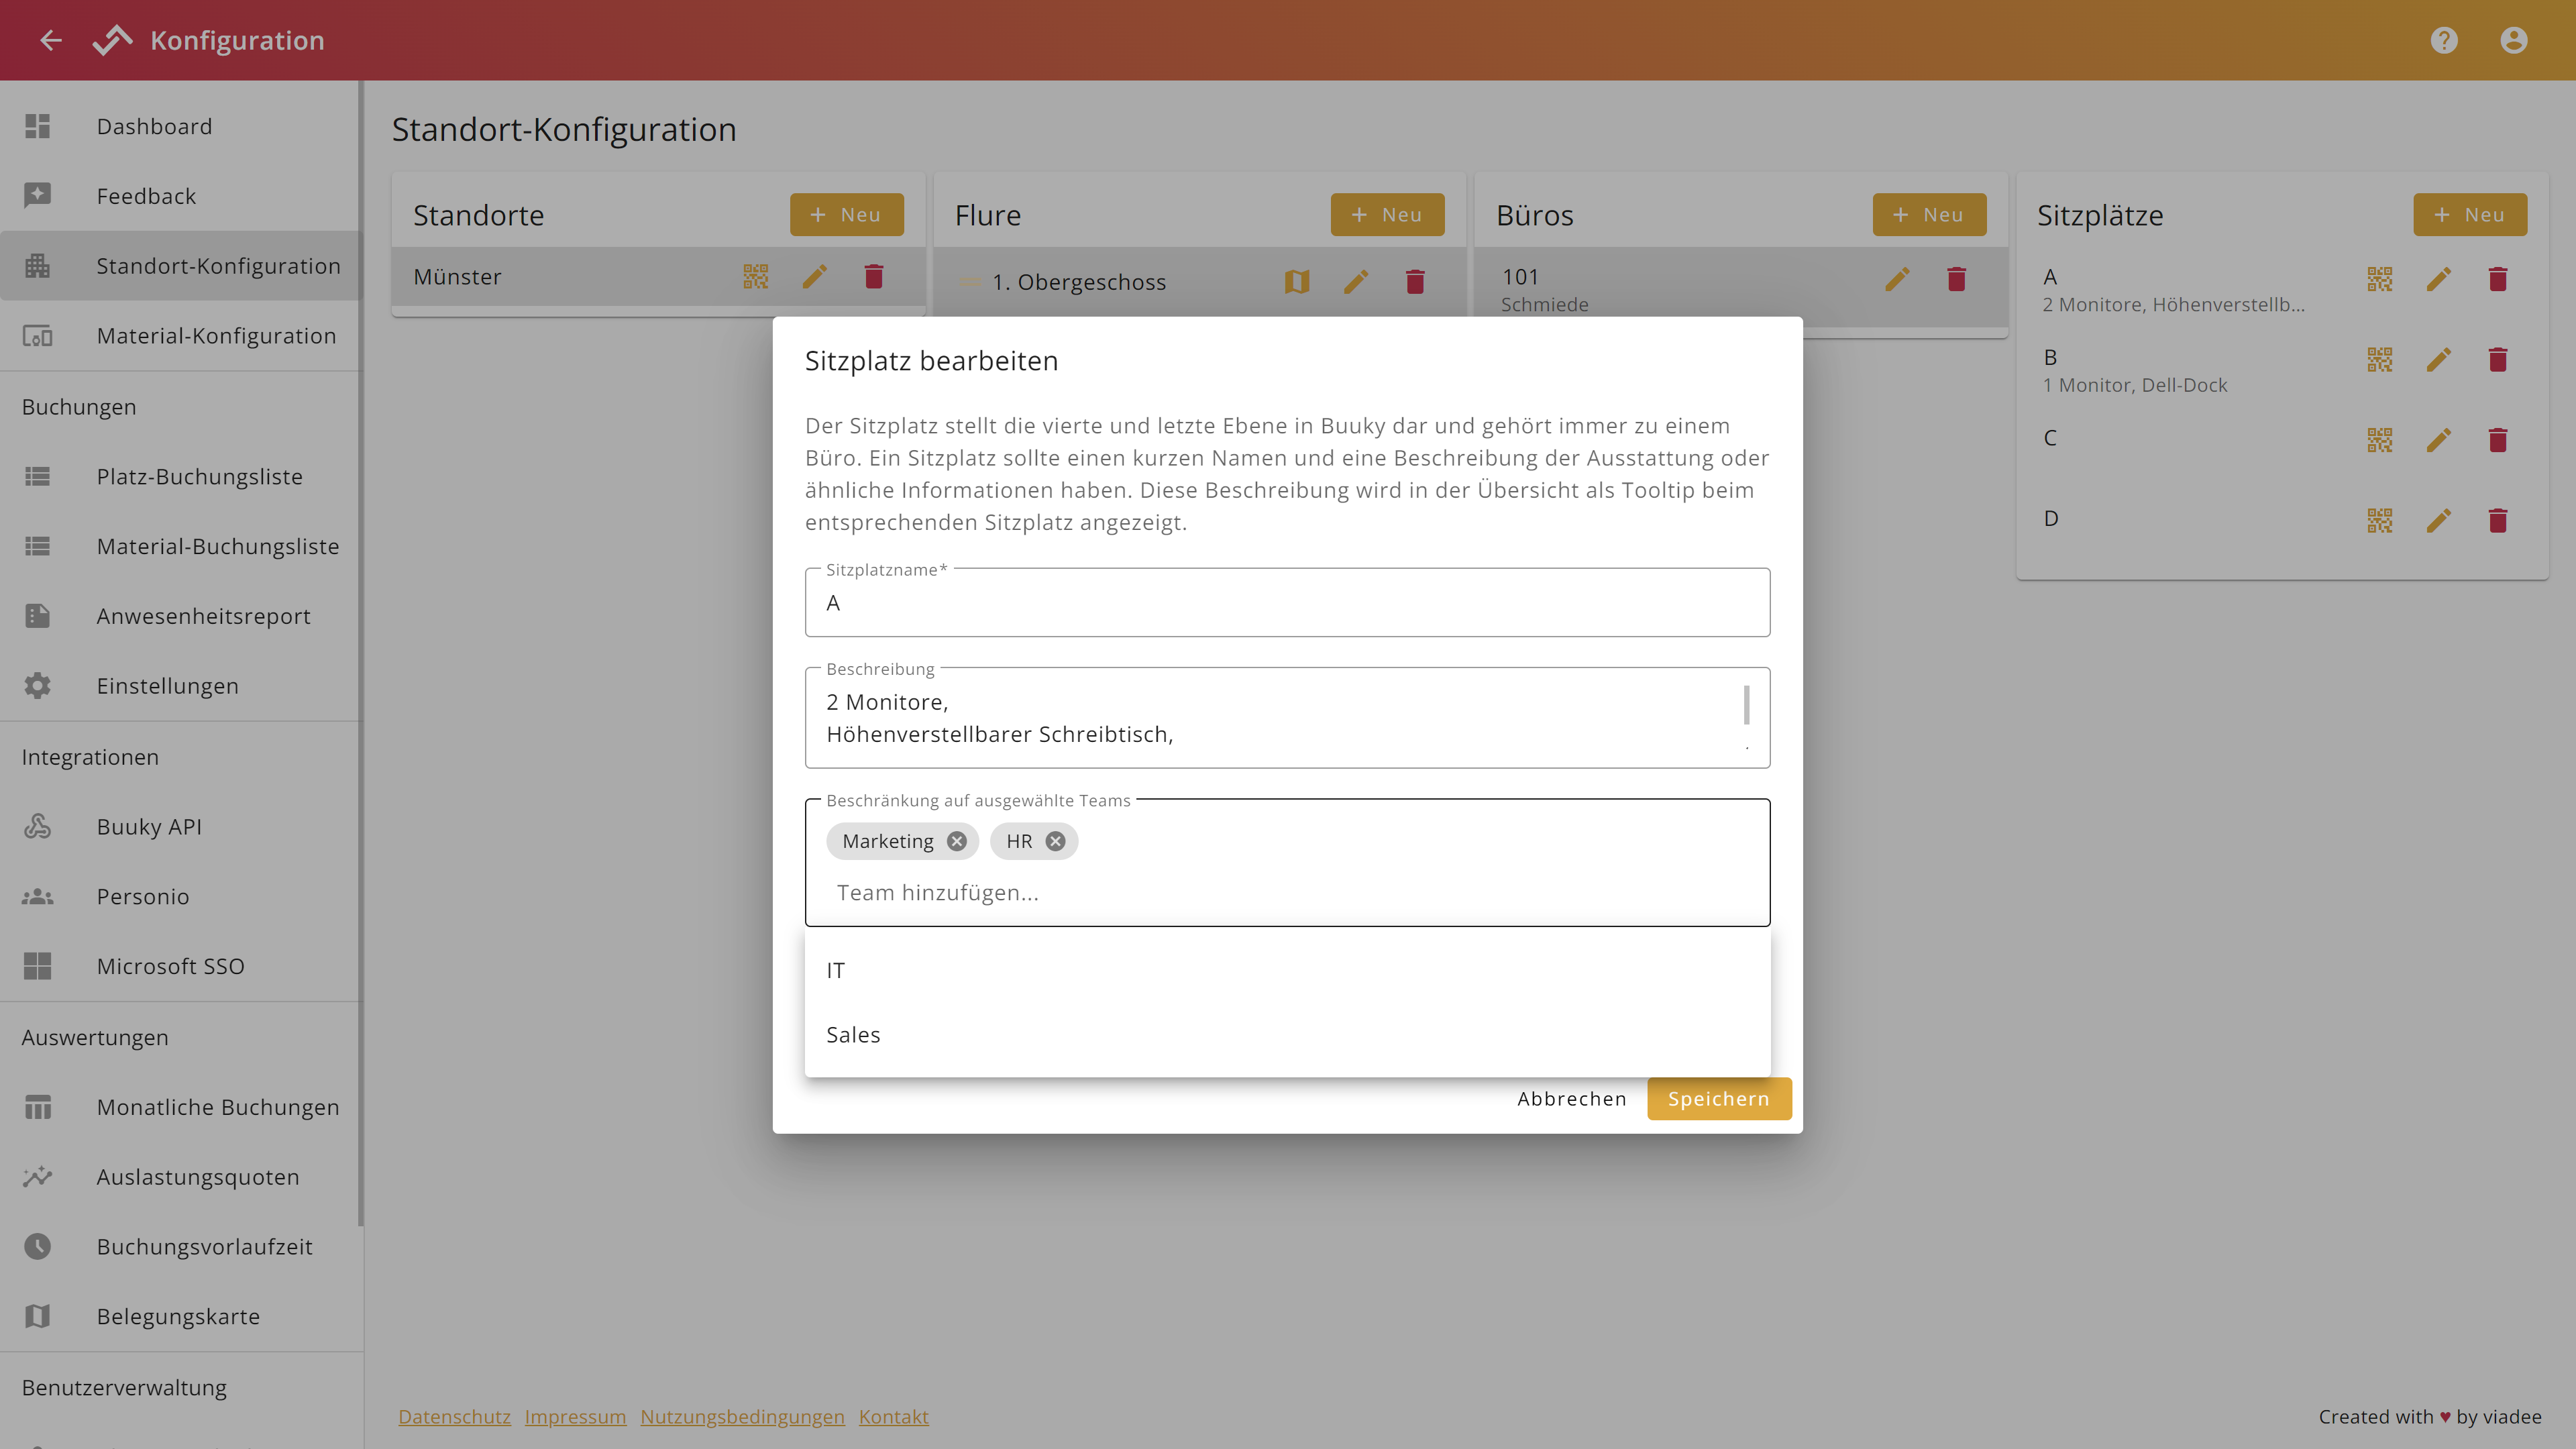2576x1449 pixels.
Task: Edit the Münster location
Action: click(x=815, y=276)
